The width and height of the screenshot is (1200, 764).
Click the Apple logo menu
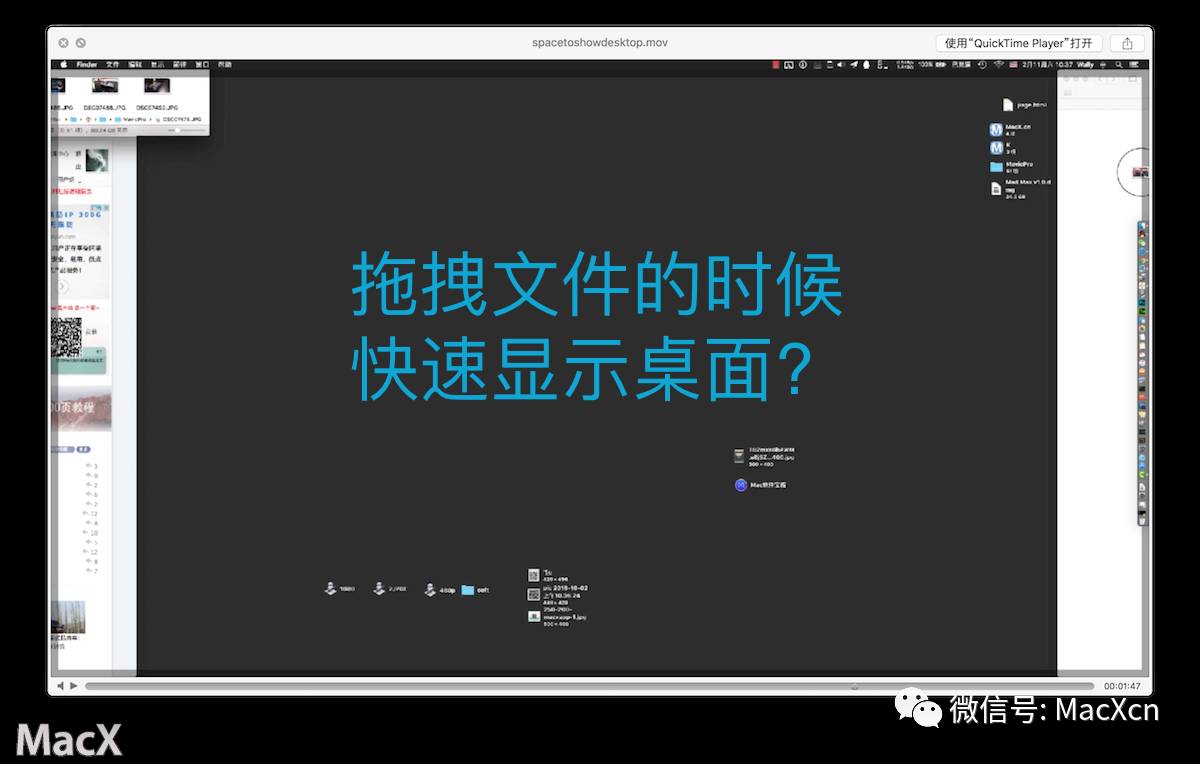[63, 64]
